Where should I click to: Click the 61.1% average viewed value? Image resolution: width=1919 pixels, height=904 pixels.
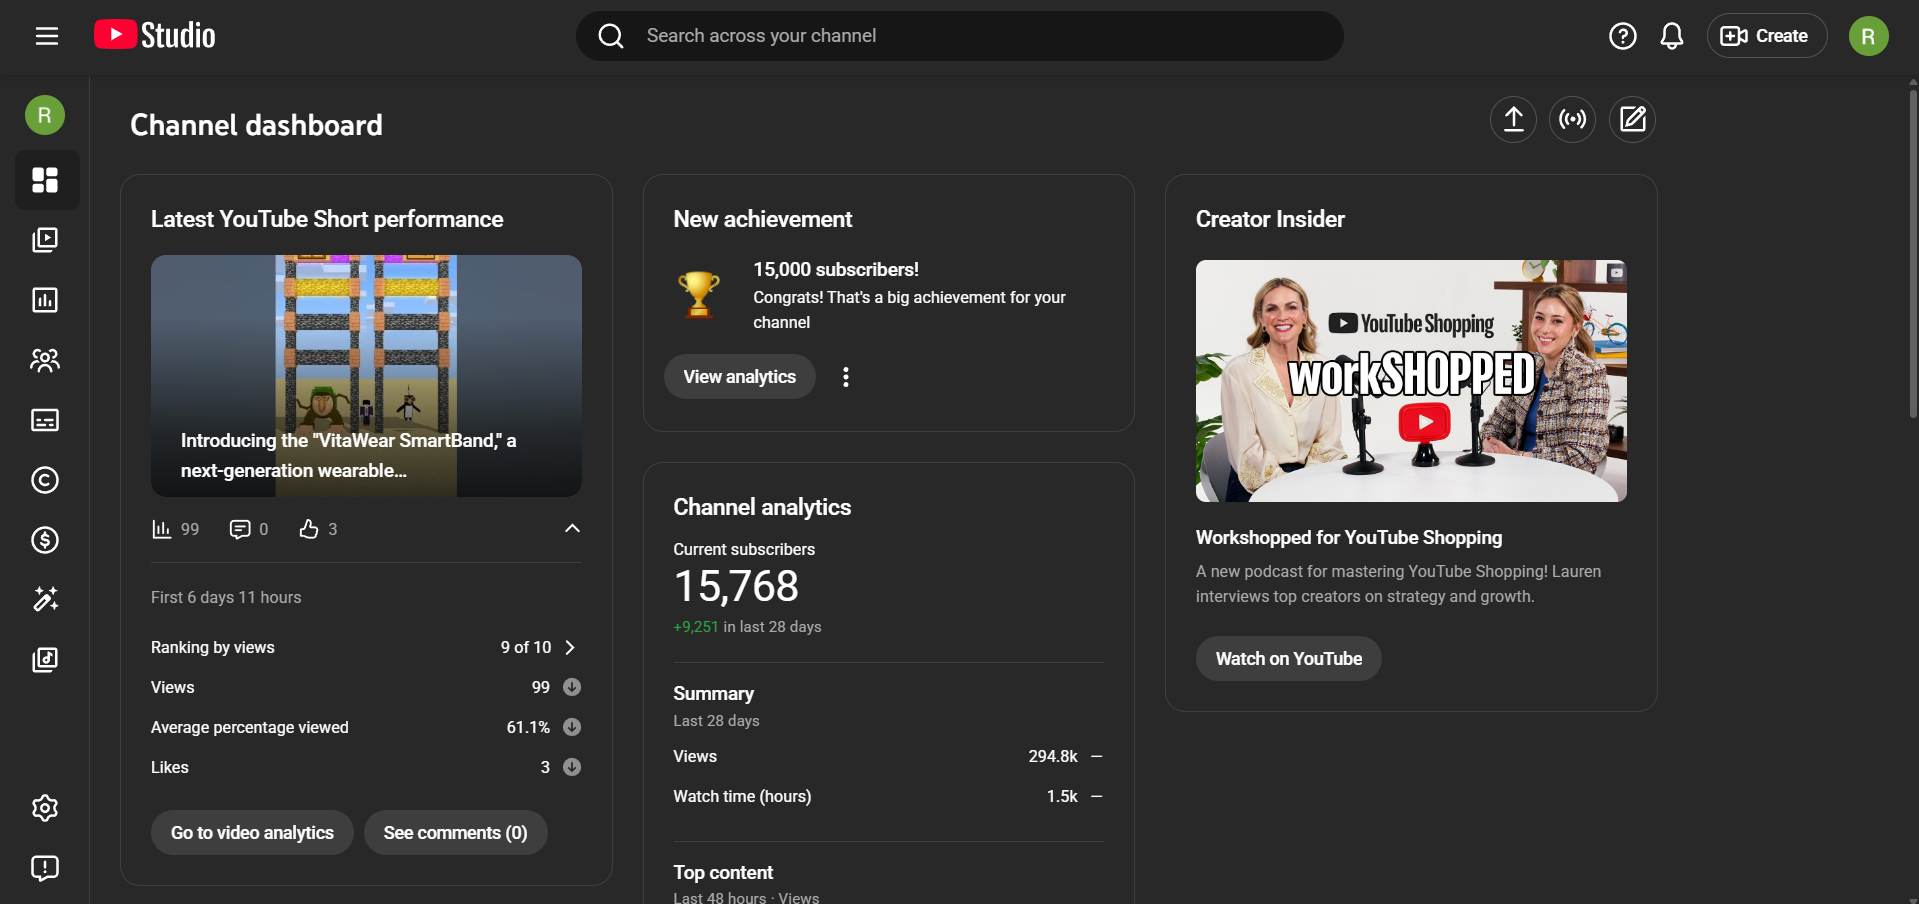click(528, 728)
